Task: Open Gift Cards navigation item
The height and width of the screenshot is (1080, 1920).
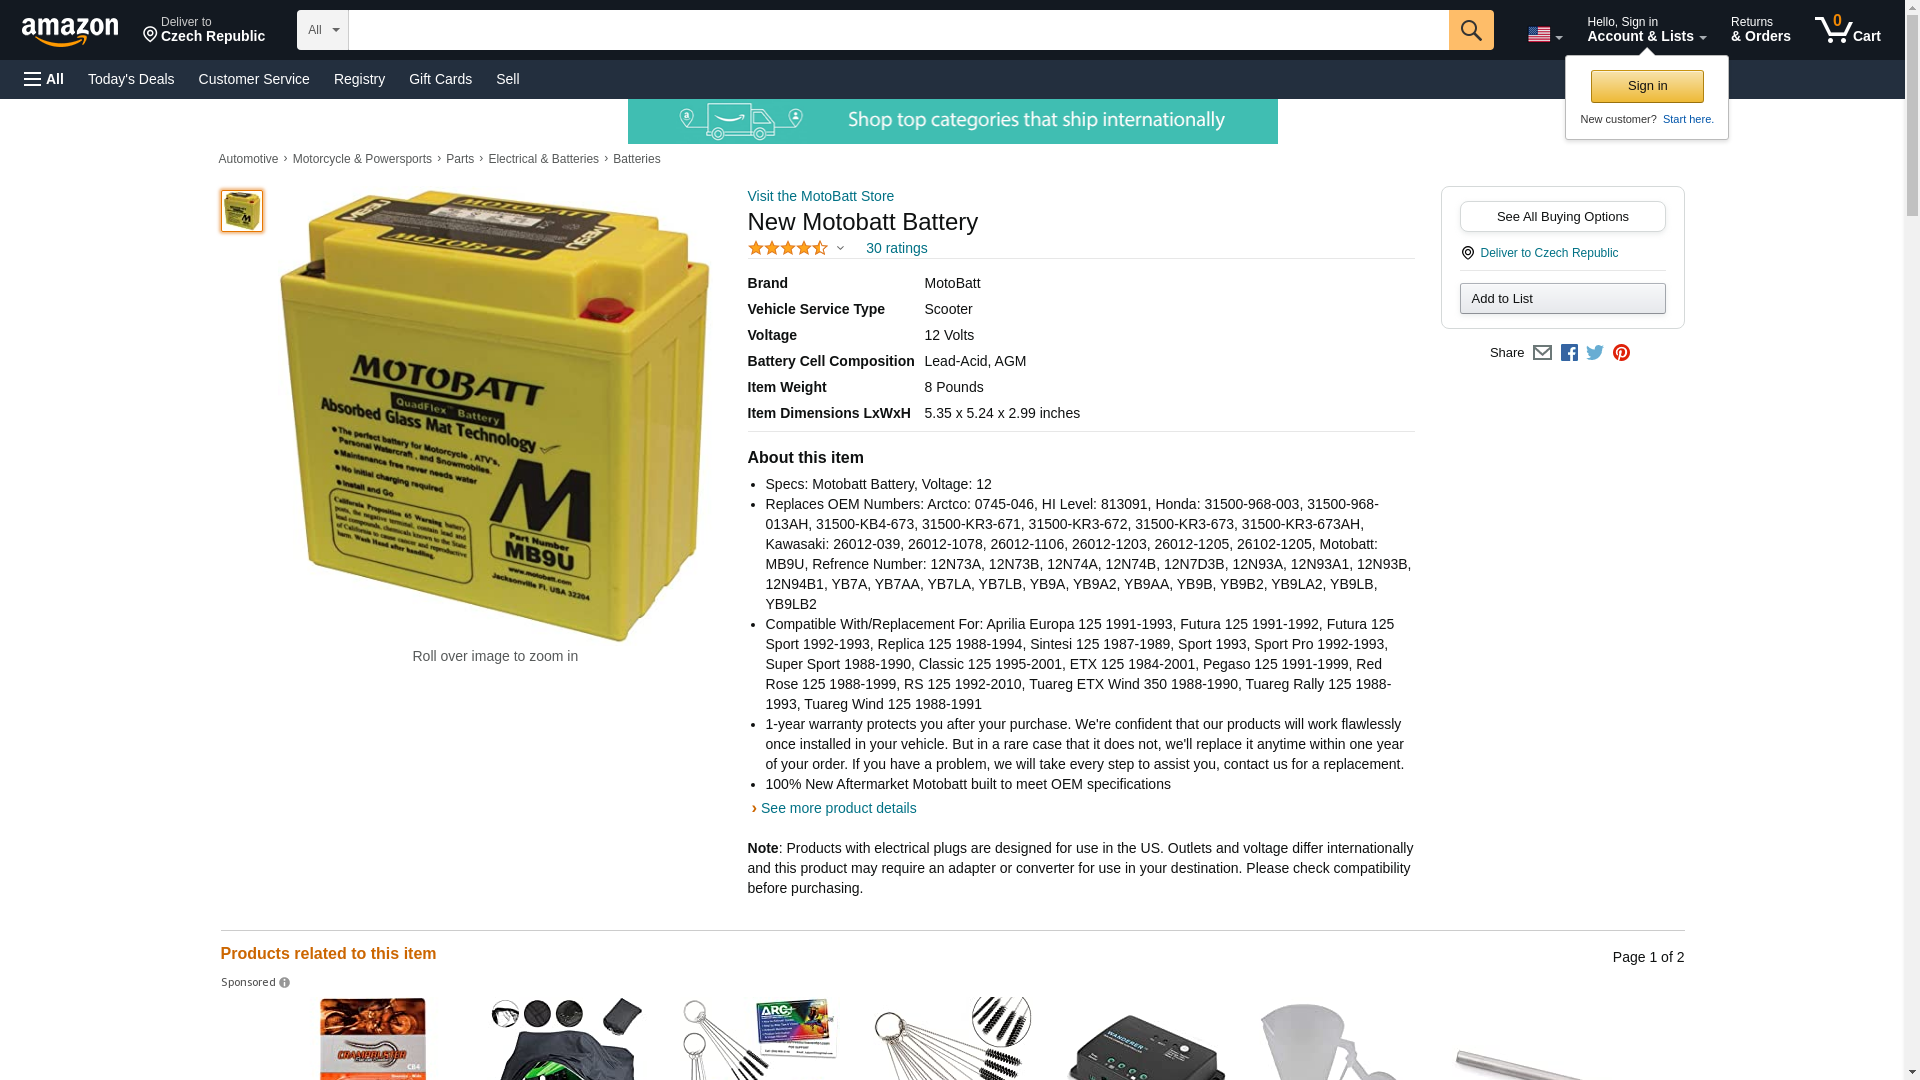Action: (440, 79)
